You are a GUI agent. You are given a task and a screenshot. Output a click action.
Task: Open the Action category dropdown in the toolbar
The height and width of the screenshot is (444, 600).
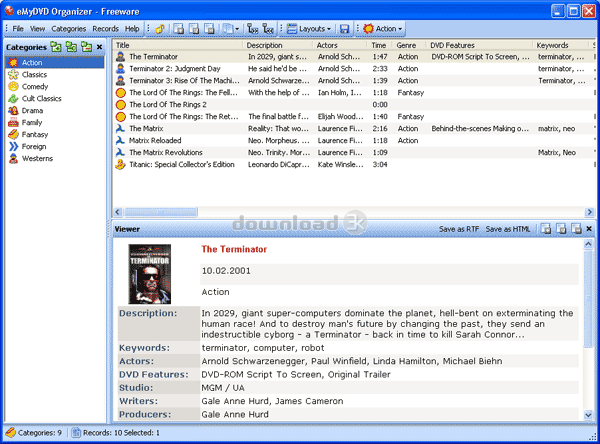(x=383, y=29)
